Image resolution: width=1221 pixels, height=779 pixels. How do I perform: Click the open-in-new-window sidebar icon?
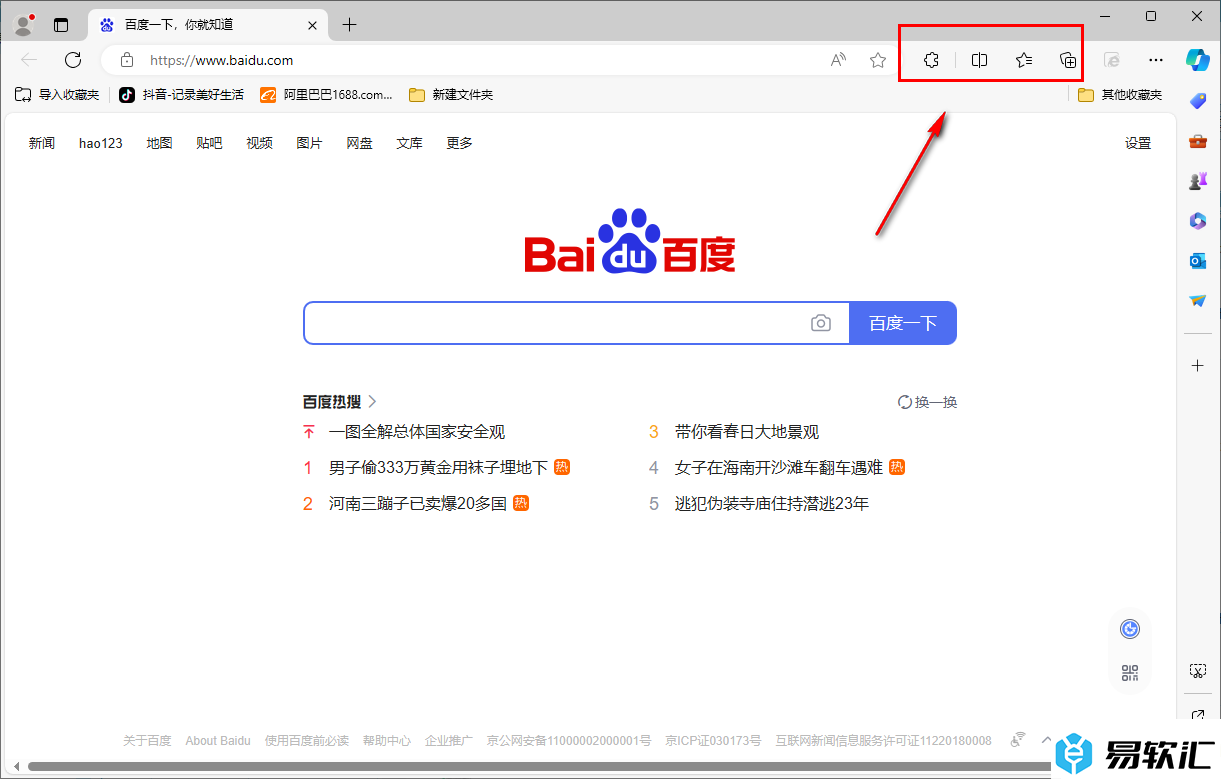[x=1197, y=715]
